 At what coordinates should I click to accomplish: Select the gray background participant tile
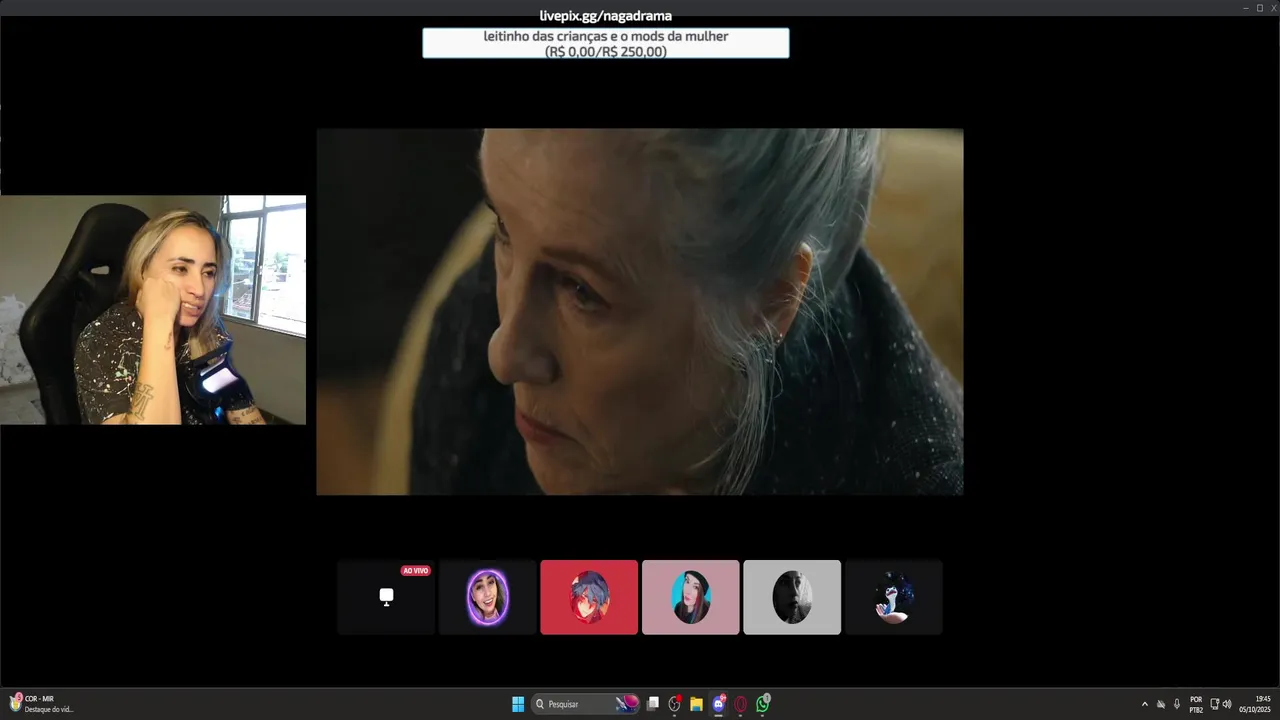click(792, 597)
